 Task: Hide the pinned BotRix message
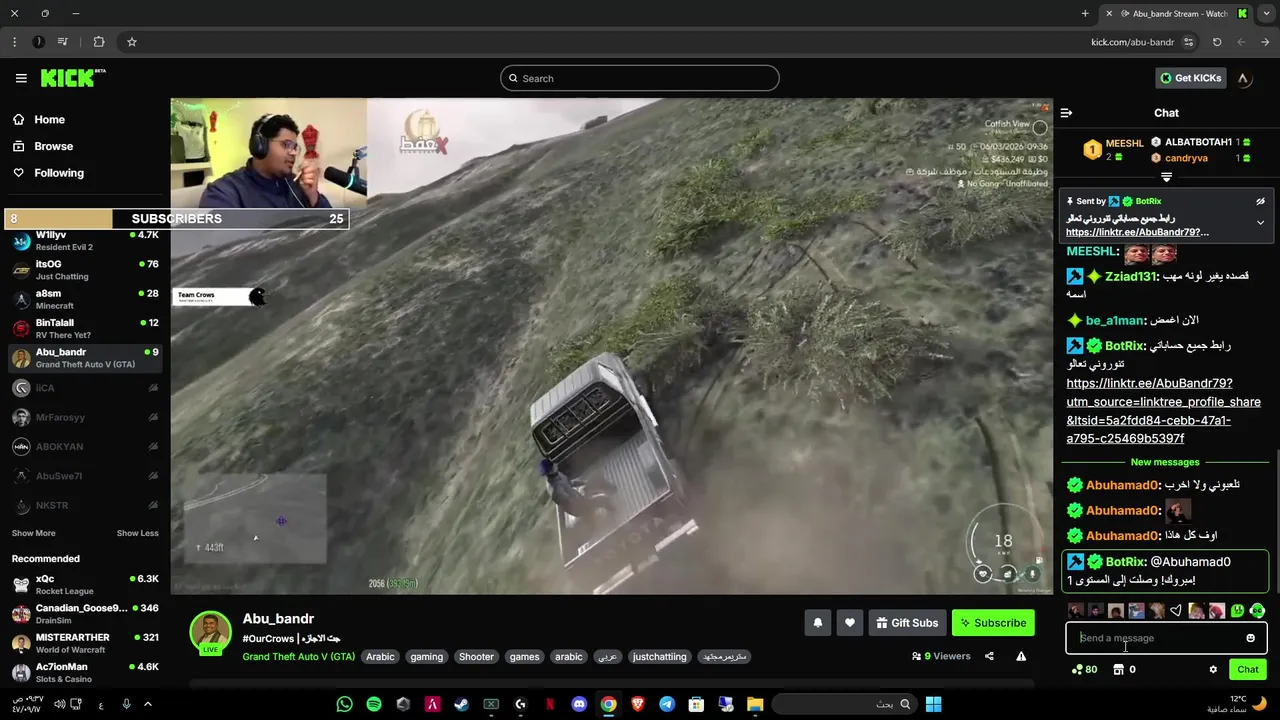coord(1260,201)
